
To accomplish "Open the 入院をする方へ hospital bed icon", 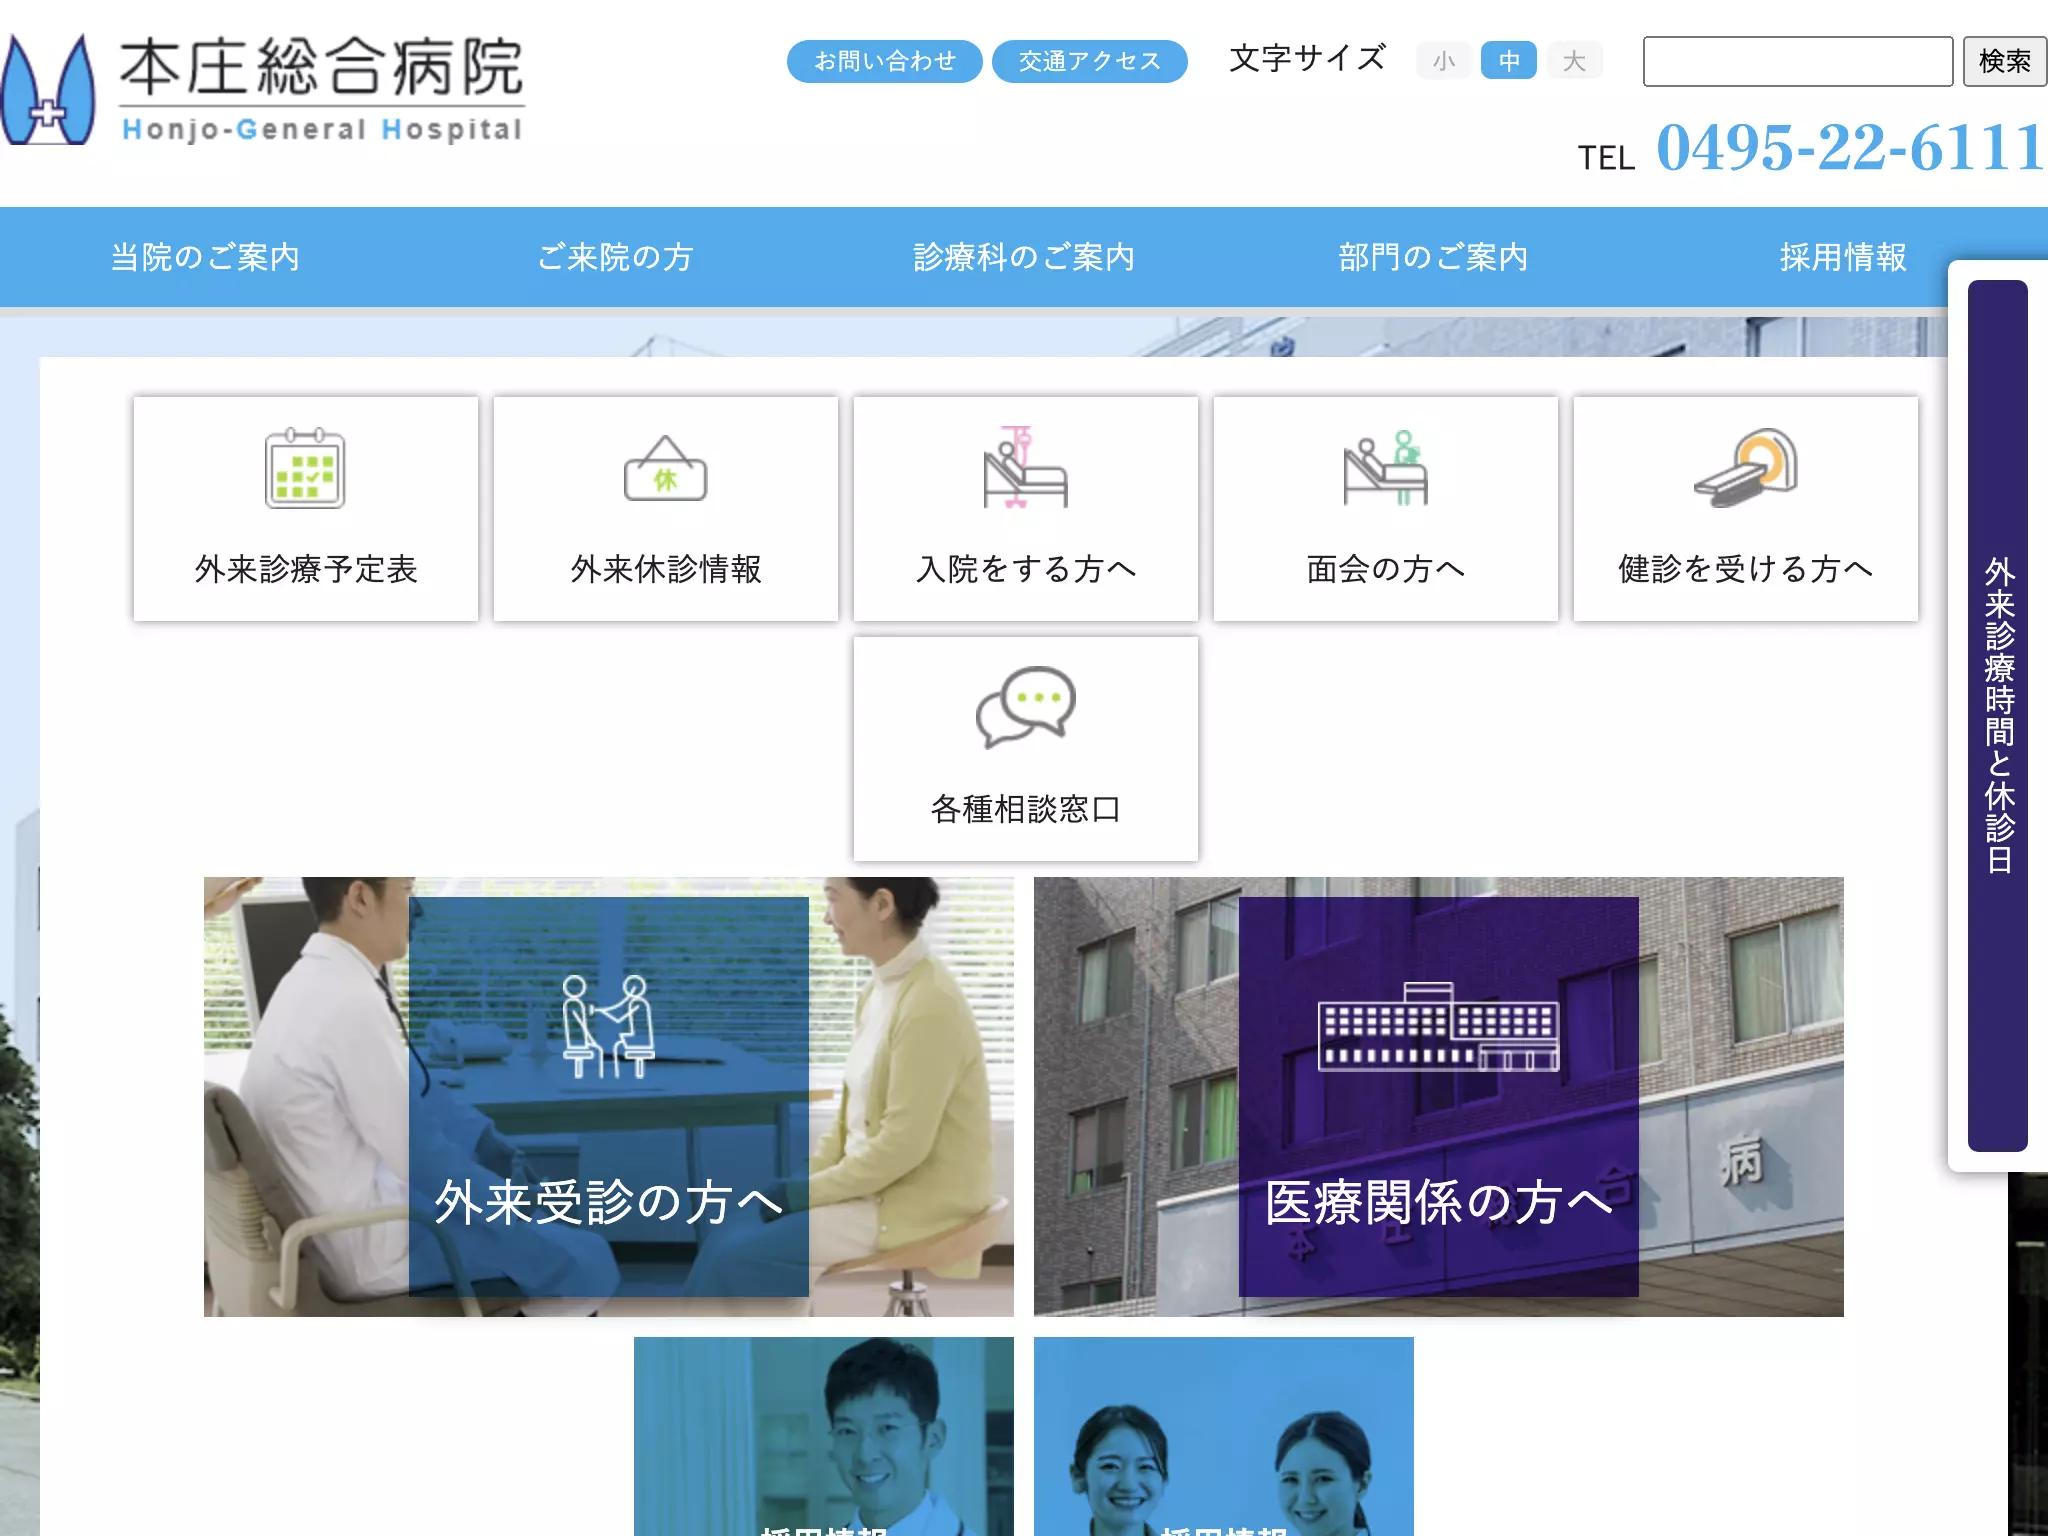I will 1025,467.
